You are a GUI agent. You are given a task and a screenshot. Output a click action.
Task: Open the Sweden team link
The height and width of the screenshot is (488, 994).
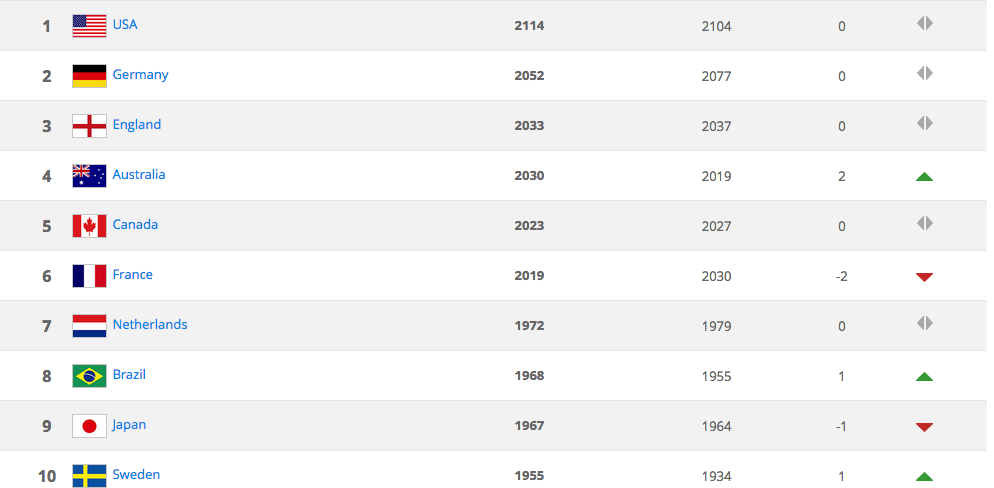pos(136,475)
